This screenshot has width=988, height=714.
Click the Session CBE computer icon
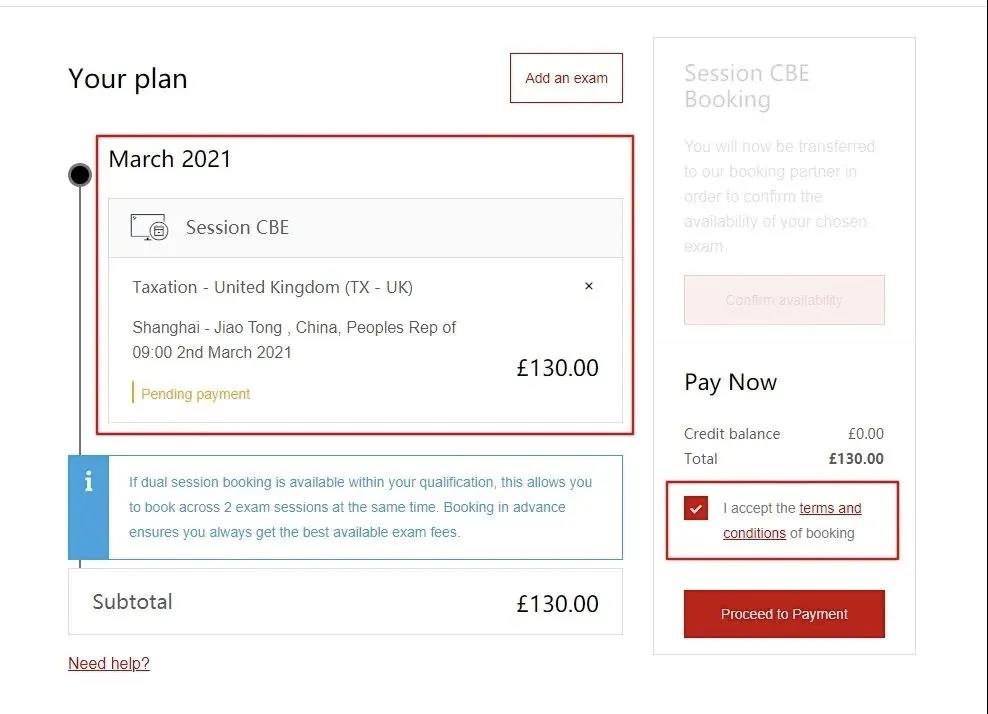click(149, 227)
